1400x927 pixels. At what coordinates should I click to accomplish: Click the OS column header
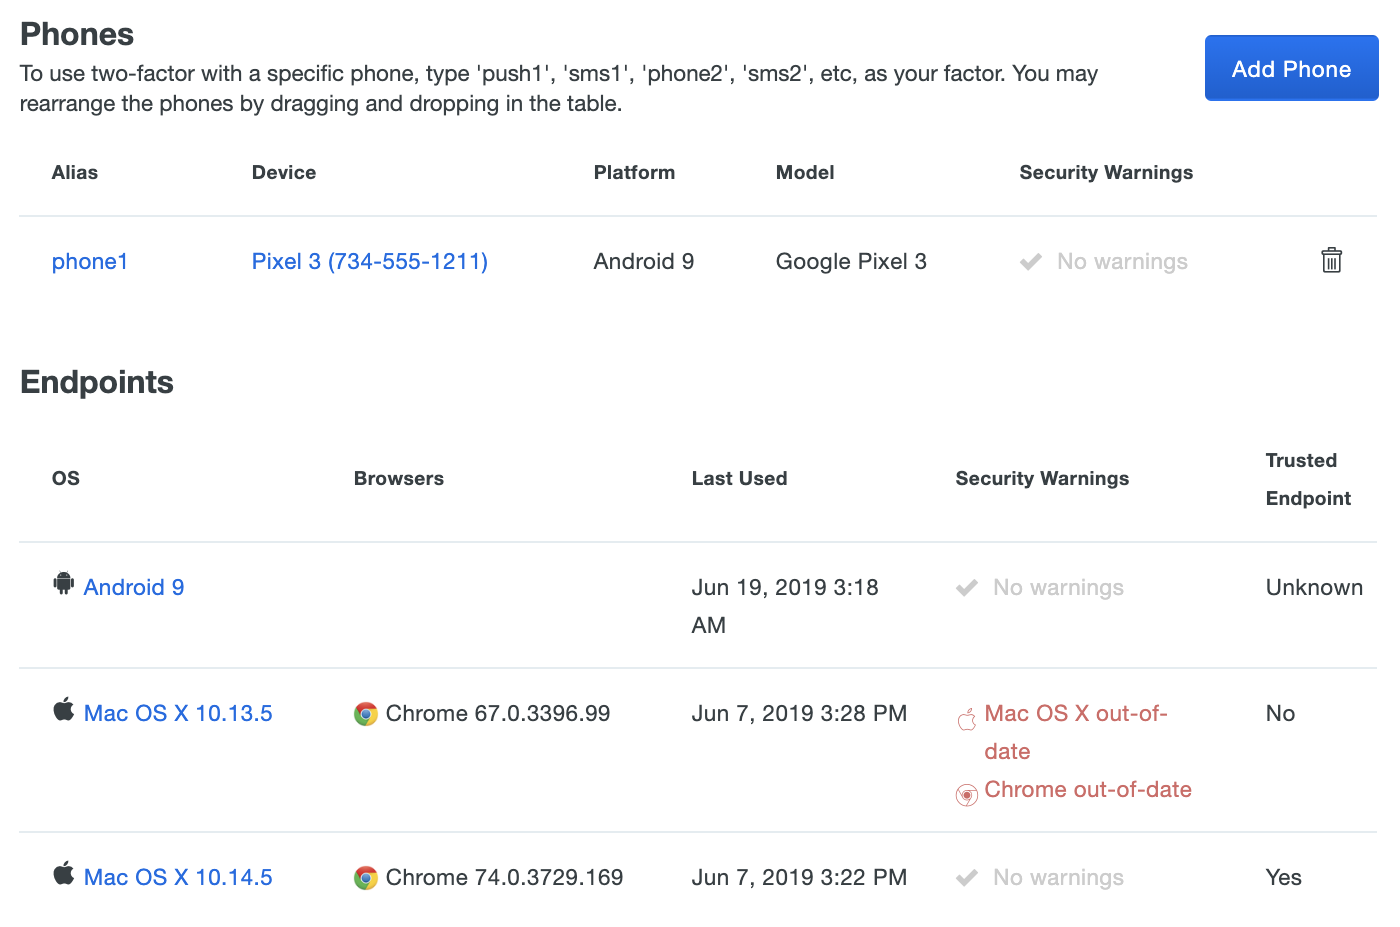point(65,478)
